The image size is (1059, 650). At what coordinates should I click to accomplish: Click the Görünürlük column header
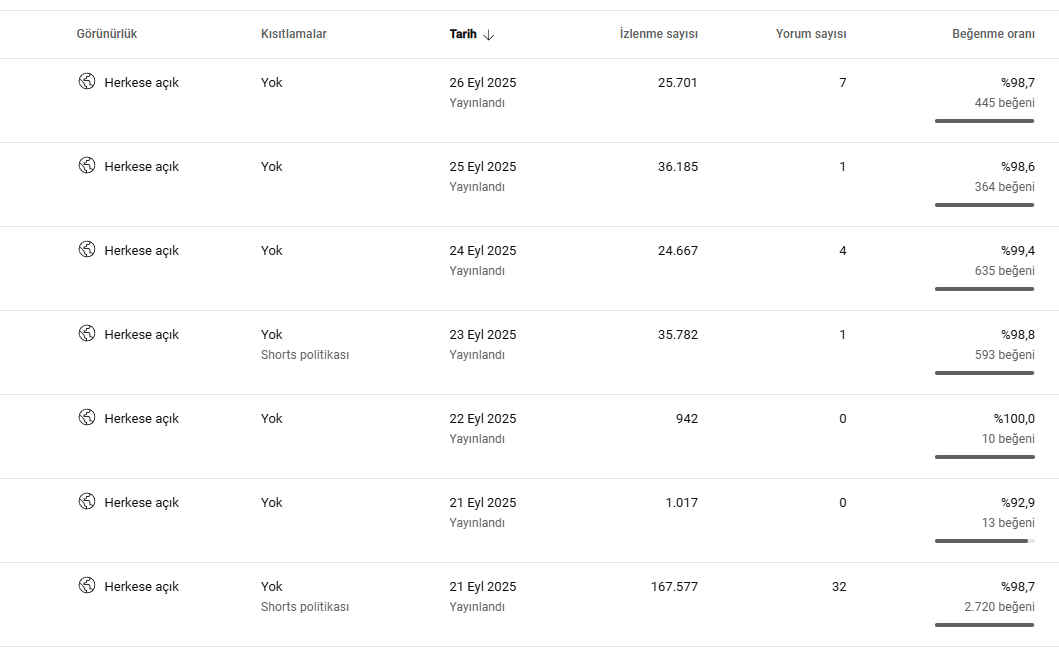pos(107,34)
